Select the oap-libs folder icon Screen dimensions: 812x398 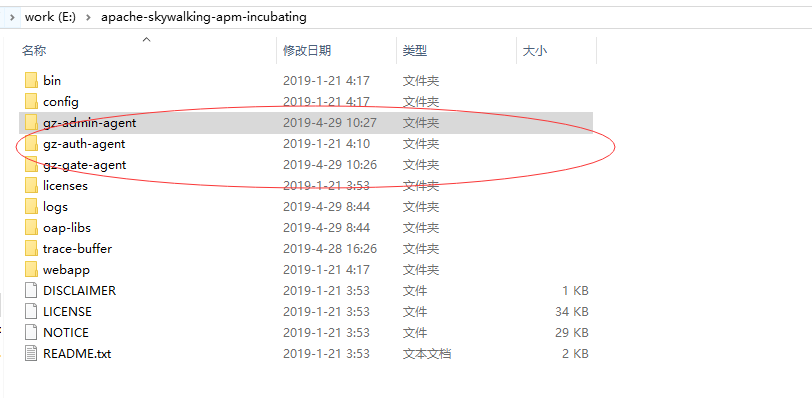31,228
